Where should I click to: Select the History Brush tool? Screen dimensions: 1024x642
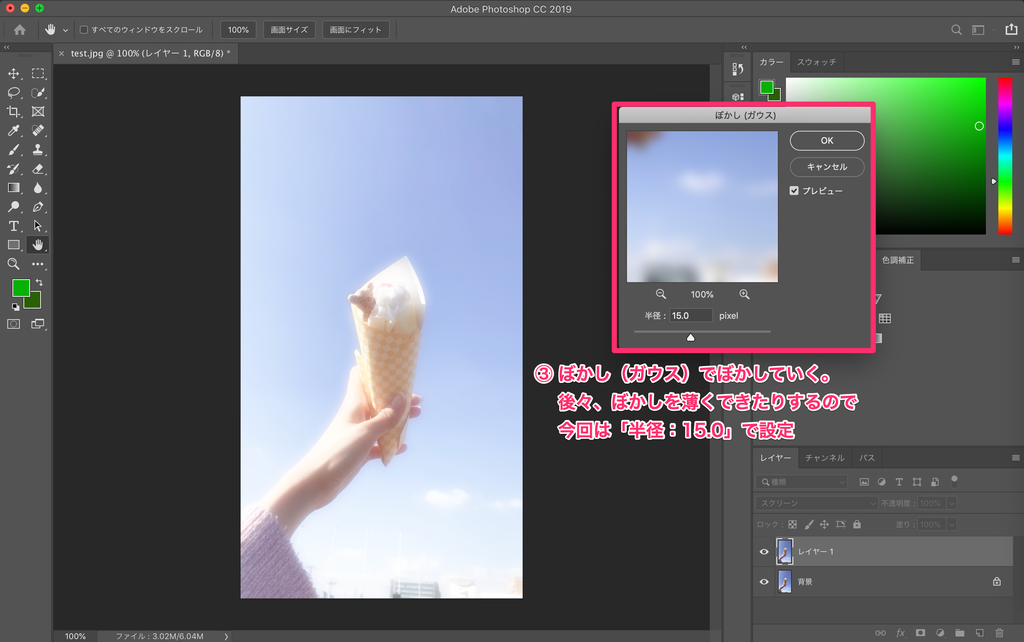coord(13,169)
